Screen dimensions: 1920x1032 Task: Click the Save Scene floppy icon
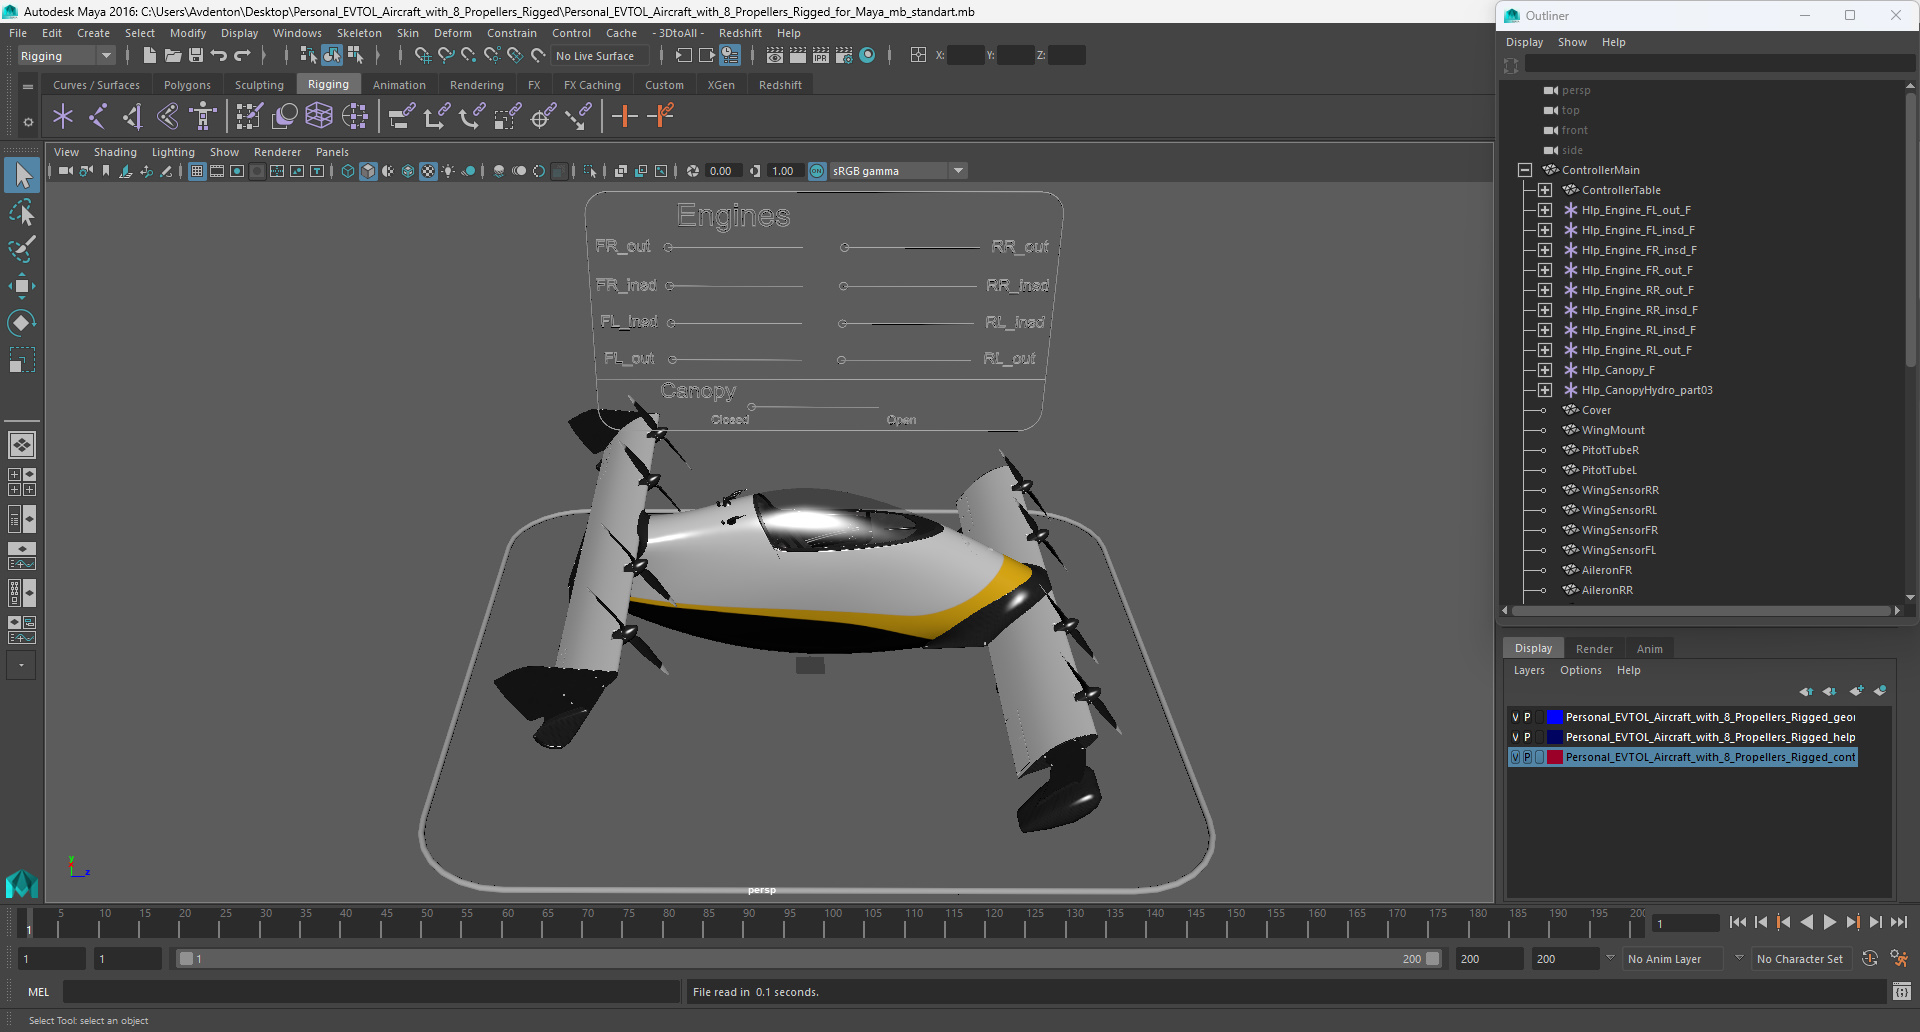pyautogui.click(x=196, y=55)
